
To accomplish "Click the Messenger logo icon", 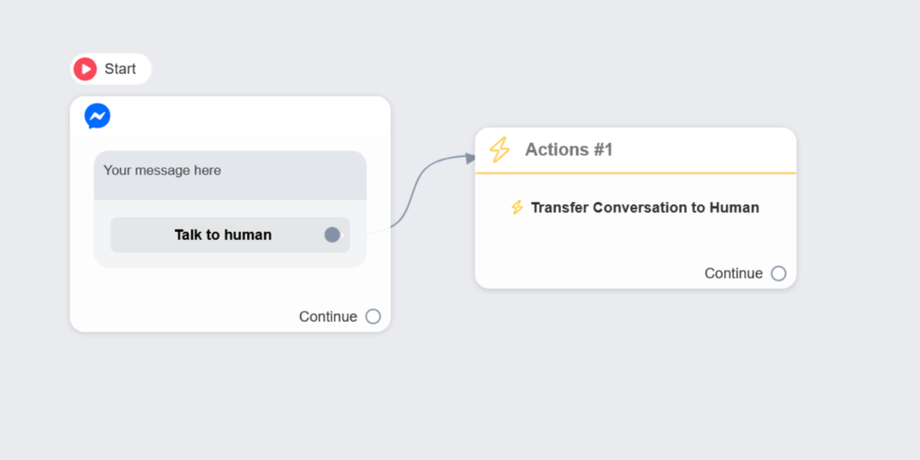I will [97, 116].
